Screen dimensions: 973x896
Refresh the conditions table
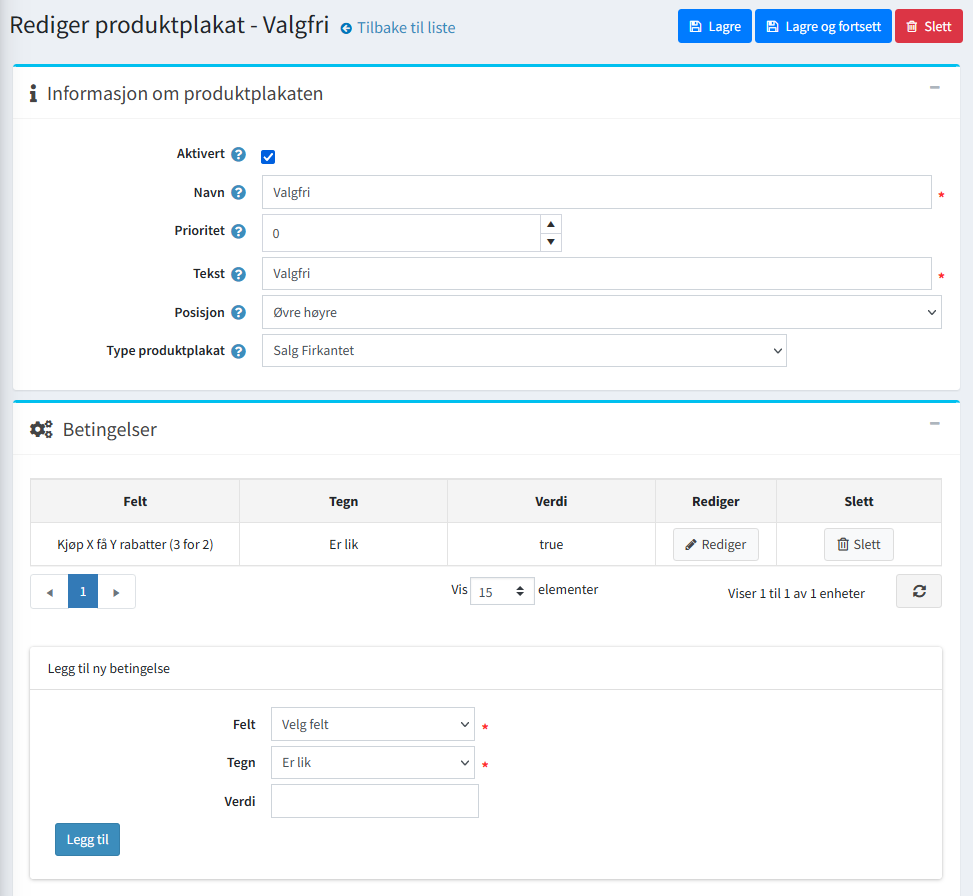coord(918,591)
